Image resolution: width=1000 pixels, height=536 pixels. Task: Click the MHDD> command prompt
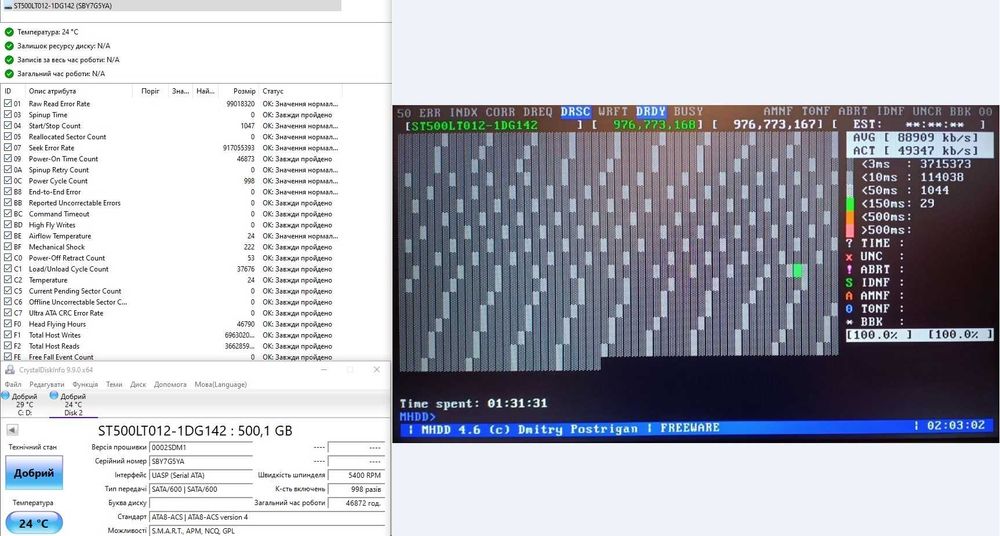click(x=417, y=417)
